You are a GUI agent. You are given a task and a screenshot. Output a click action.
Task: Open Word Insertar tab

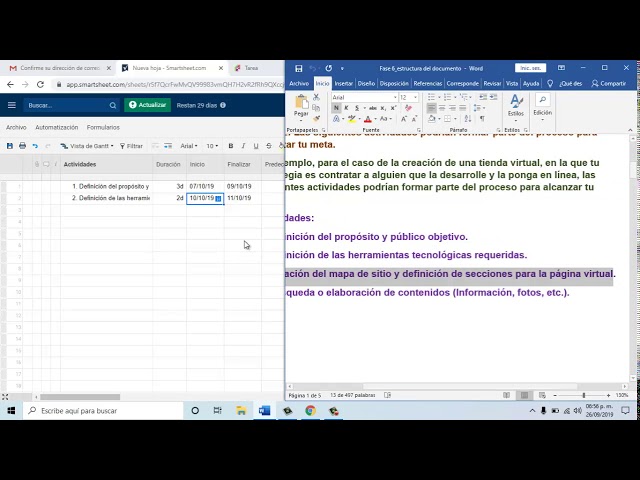(x=343, y=84)
